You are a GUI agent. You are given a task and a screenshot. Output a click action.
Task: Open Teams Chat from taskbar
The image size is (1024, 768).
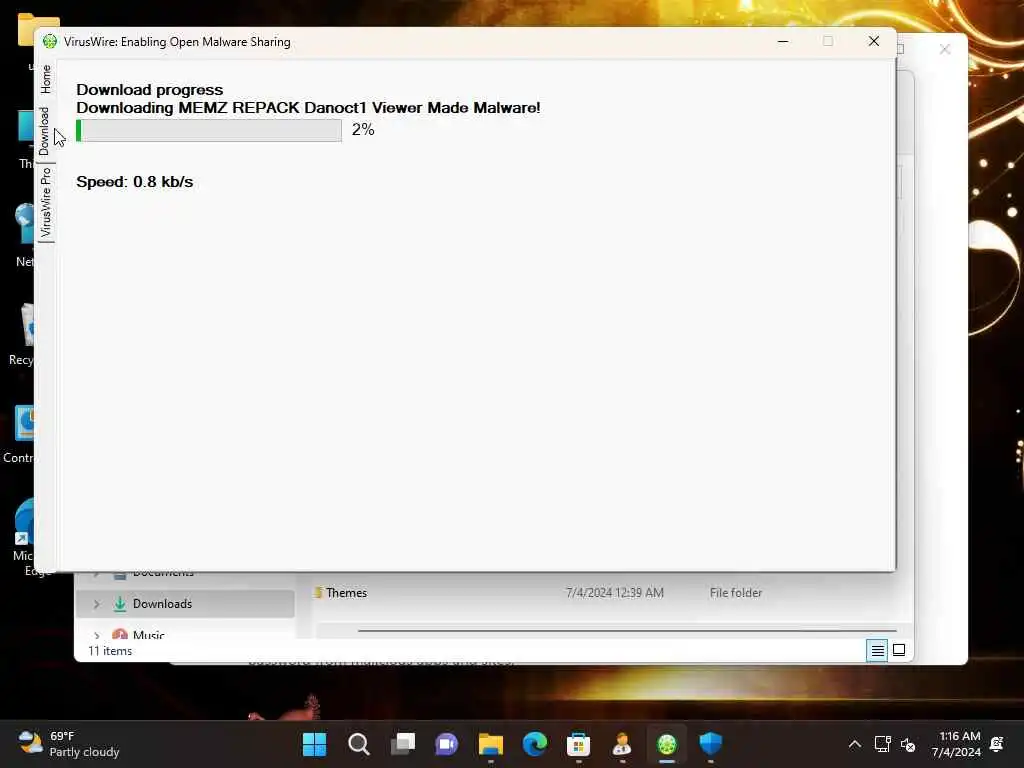click(x=447, y=744)
